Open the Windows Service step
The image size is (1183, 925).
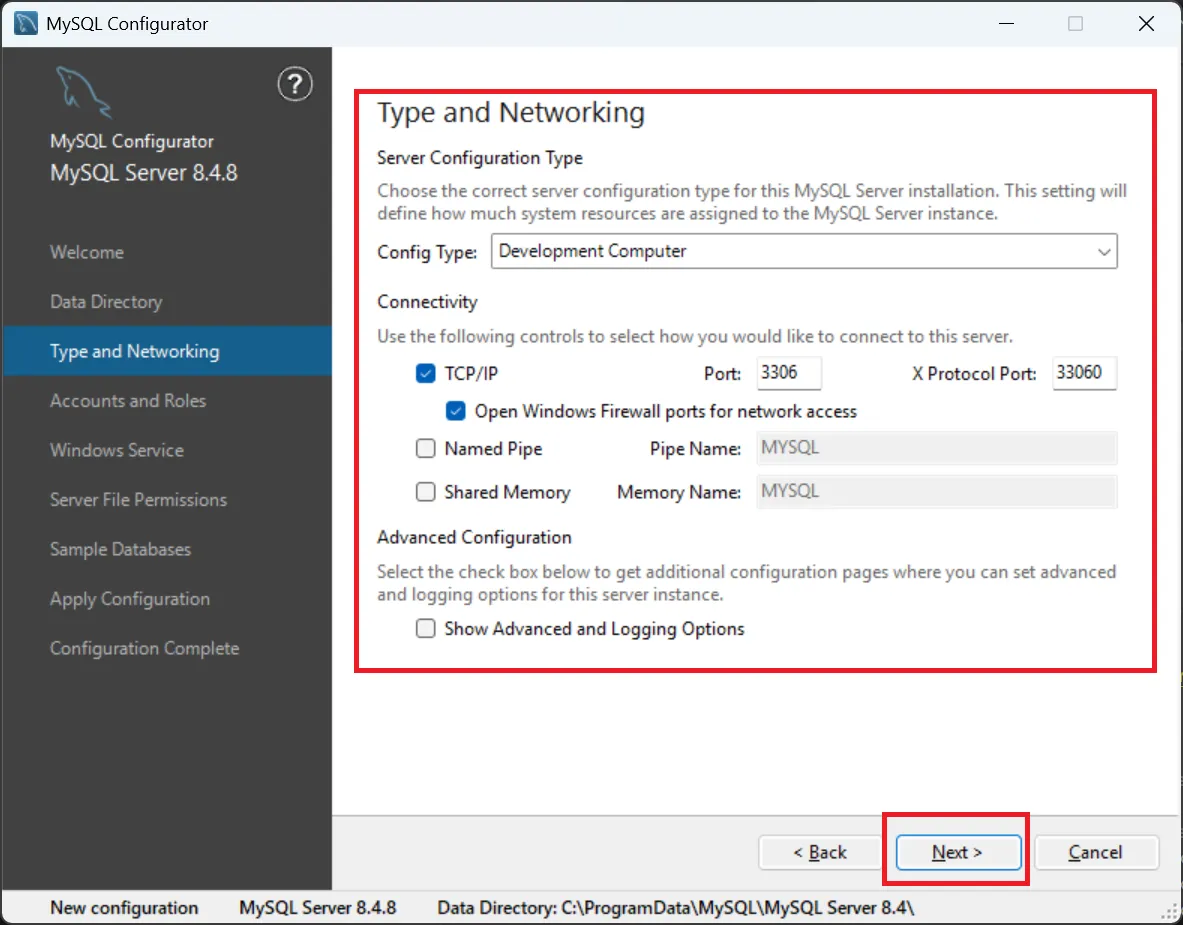pos(117,450)
